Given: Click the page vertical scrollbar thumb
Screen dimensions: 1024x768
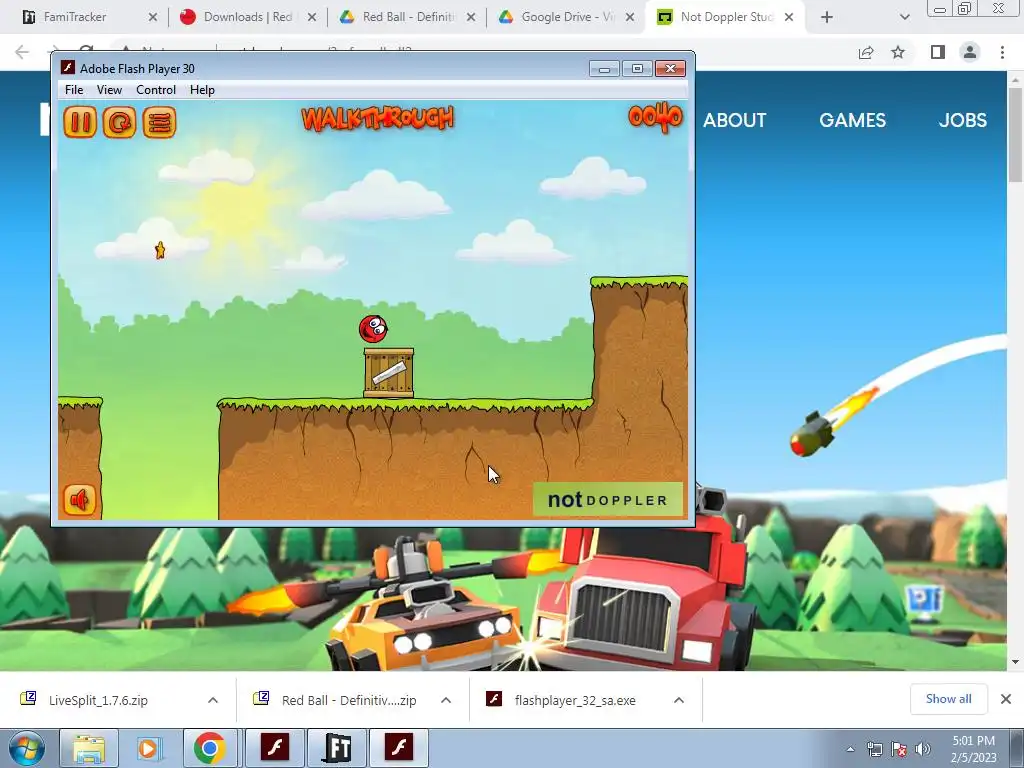Looking at the screenshot, I should (x=1016, y=134).
